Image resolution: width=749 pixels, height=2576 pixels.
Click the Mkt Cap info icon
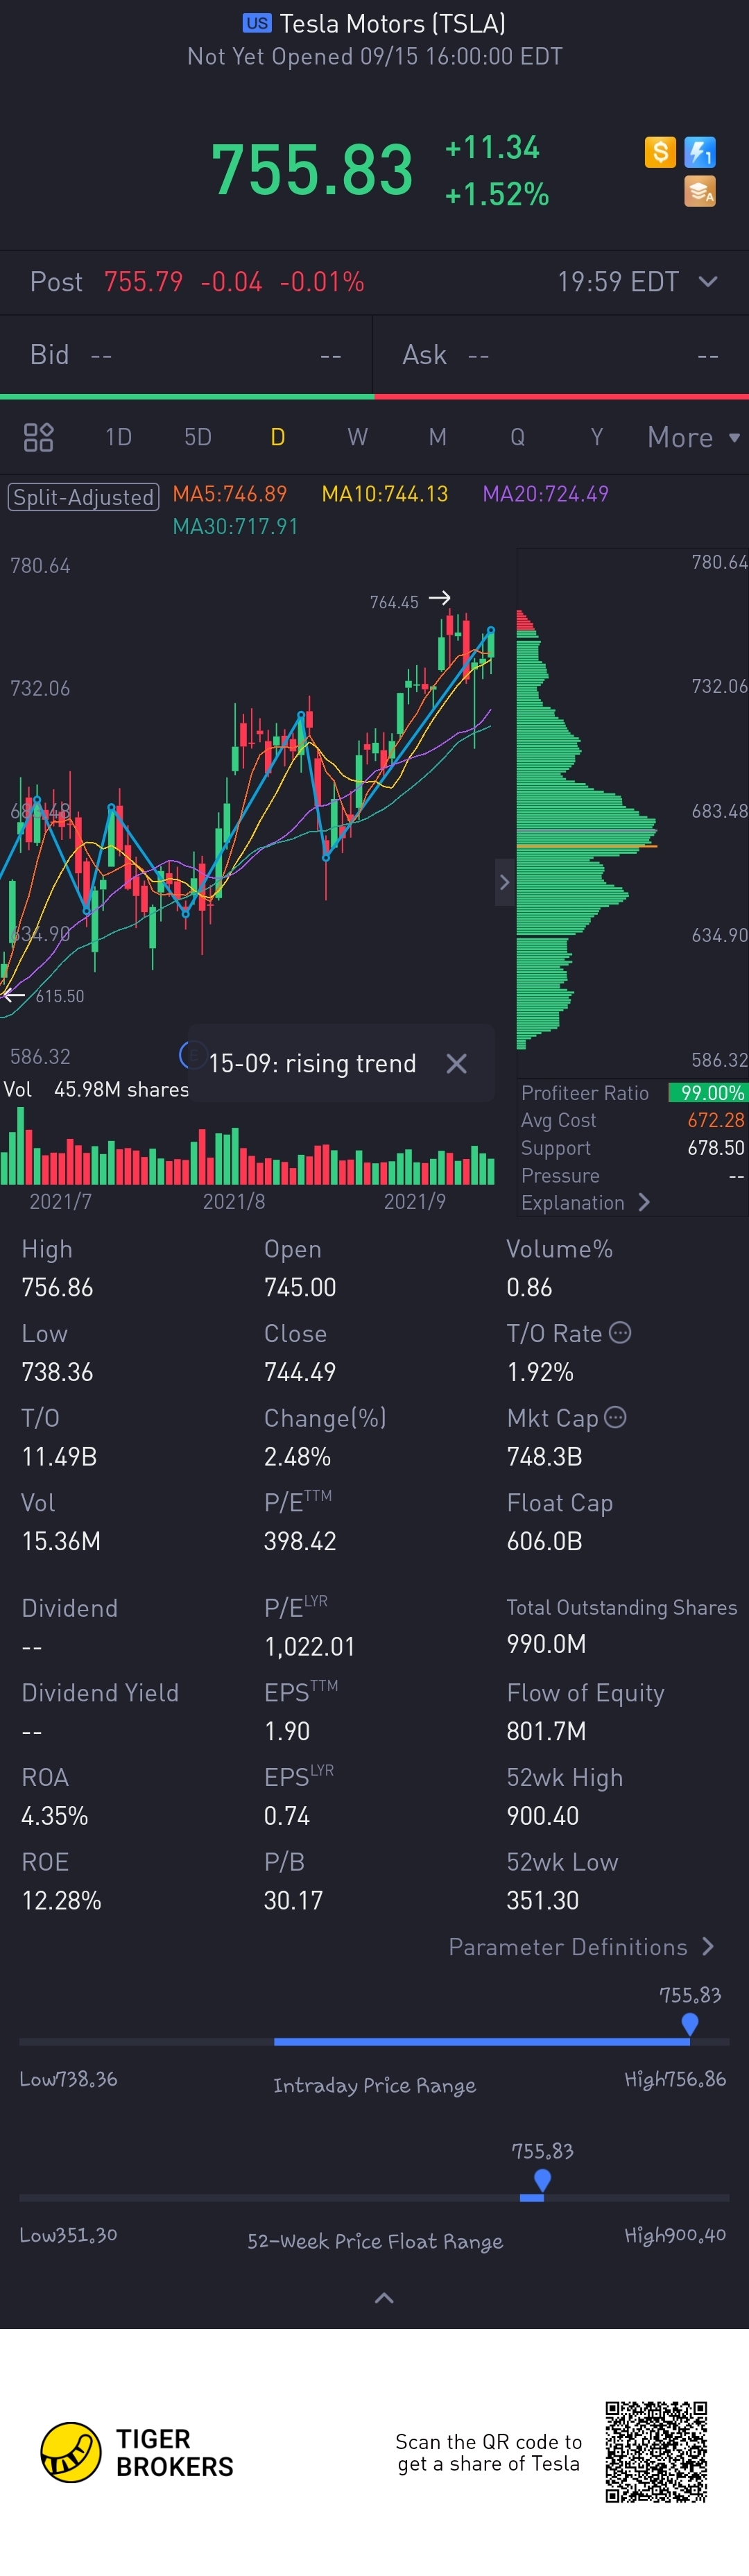tap(616, 1416)
